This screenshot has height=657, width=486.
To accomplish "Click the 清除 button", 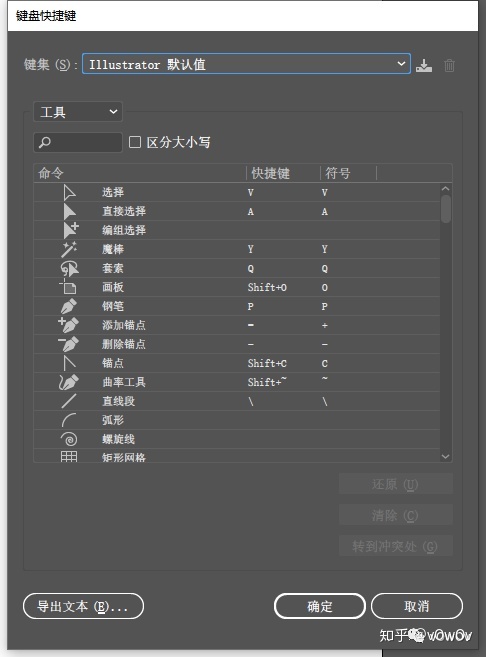I will click(396, 515).
